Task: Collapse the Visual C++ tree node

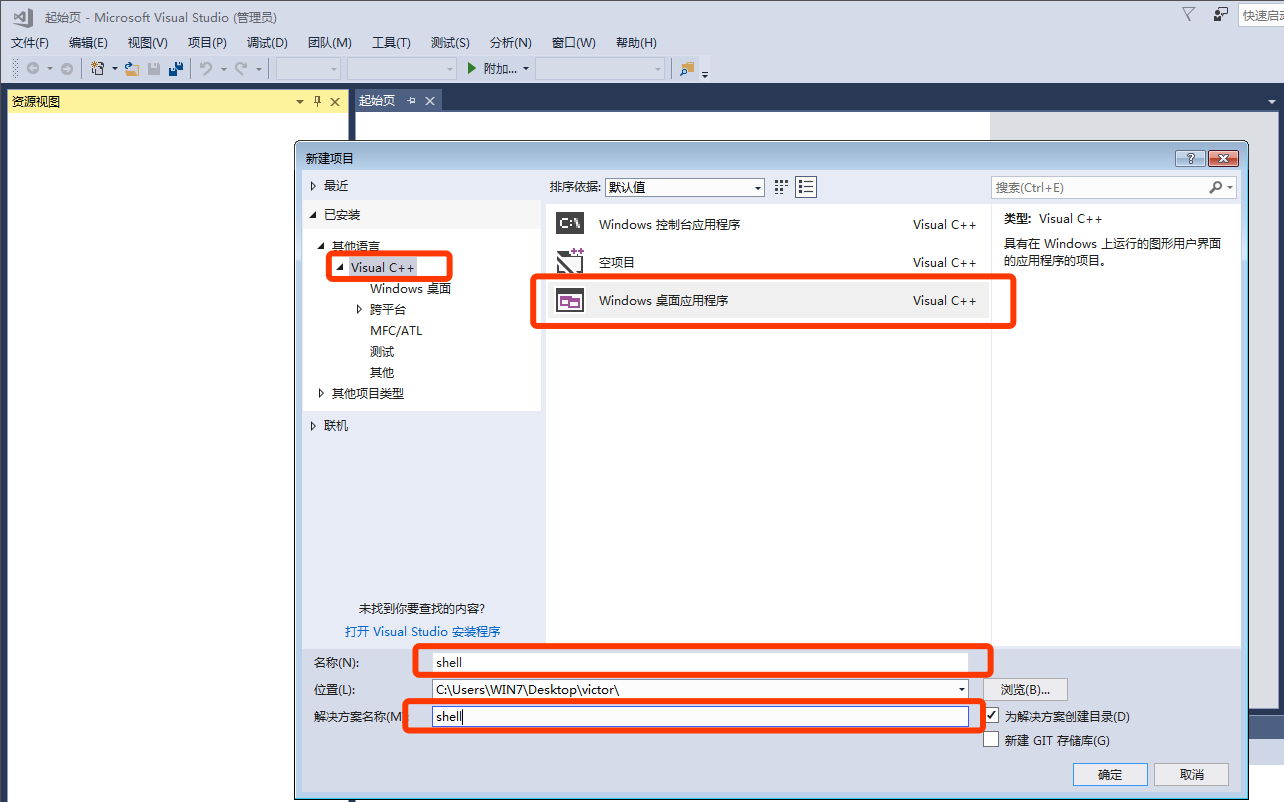Action: point(340,268)
